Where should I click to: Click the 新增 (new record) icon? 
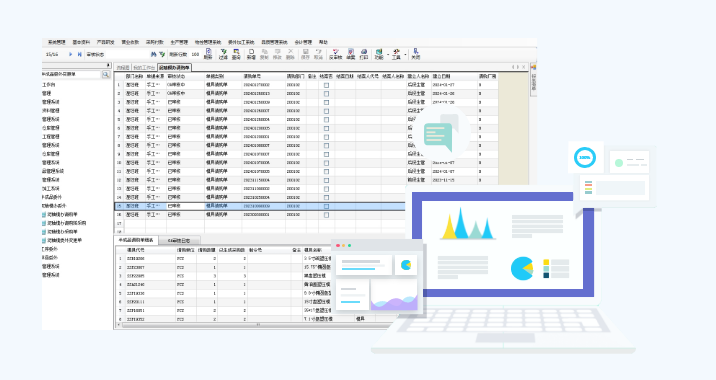point(251,54)
